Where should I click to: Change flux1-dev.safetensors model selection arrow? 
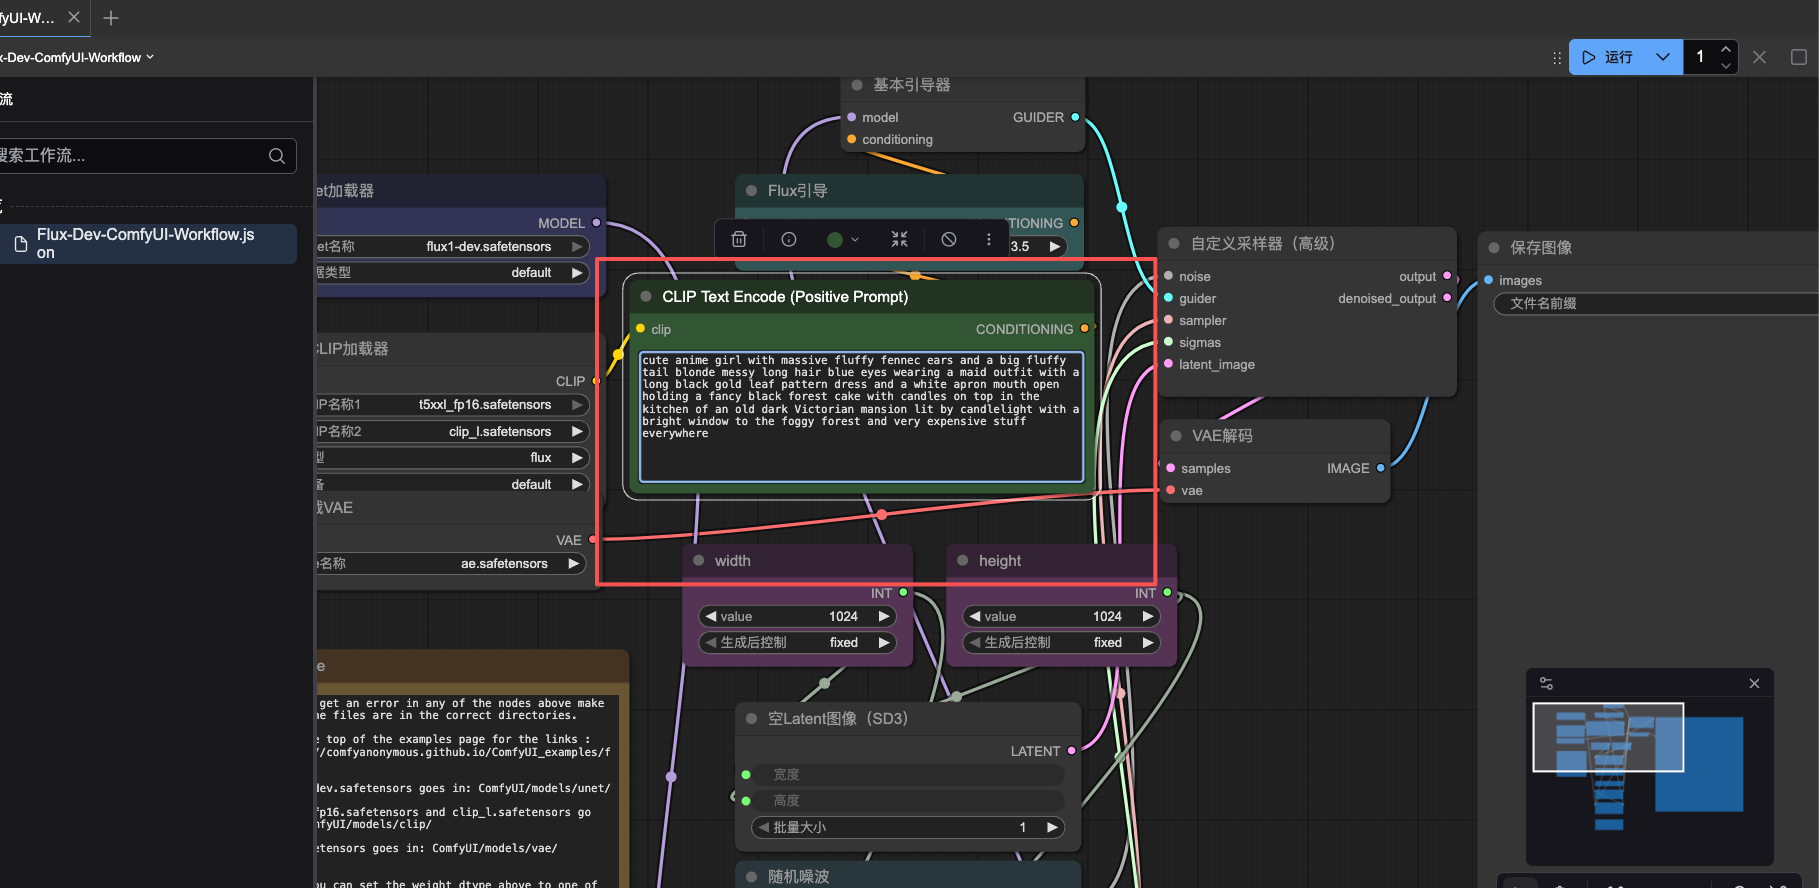click(577, 246)
